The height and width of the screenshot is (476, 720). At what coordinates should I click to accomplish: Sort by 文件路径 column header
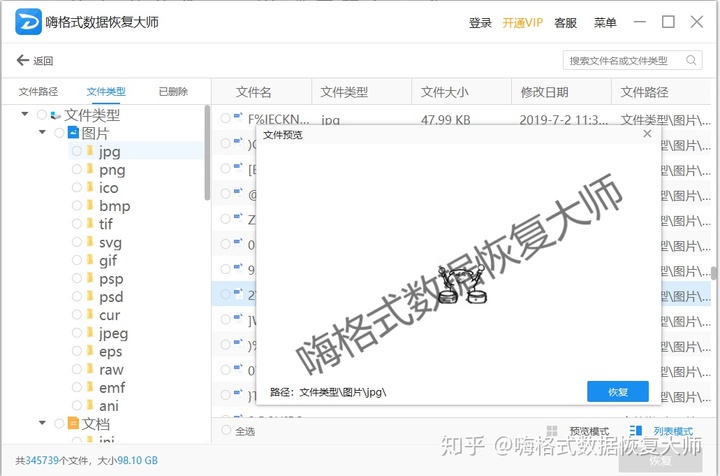644,92
